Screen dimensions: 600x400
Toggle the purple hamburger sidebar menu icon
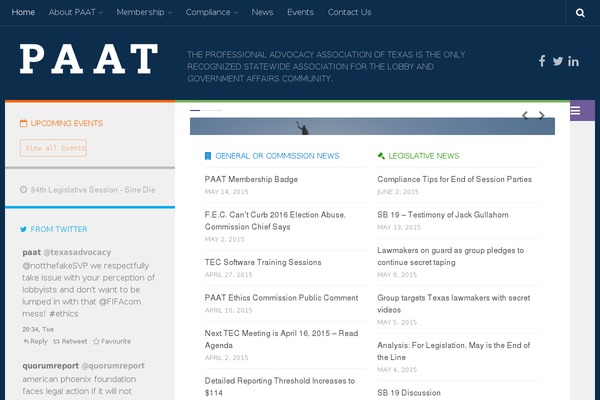click(575, 111)
